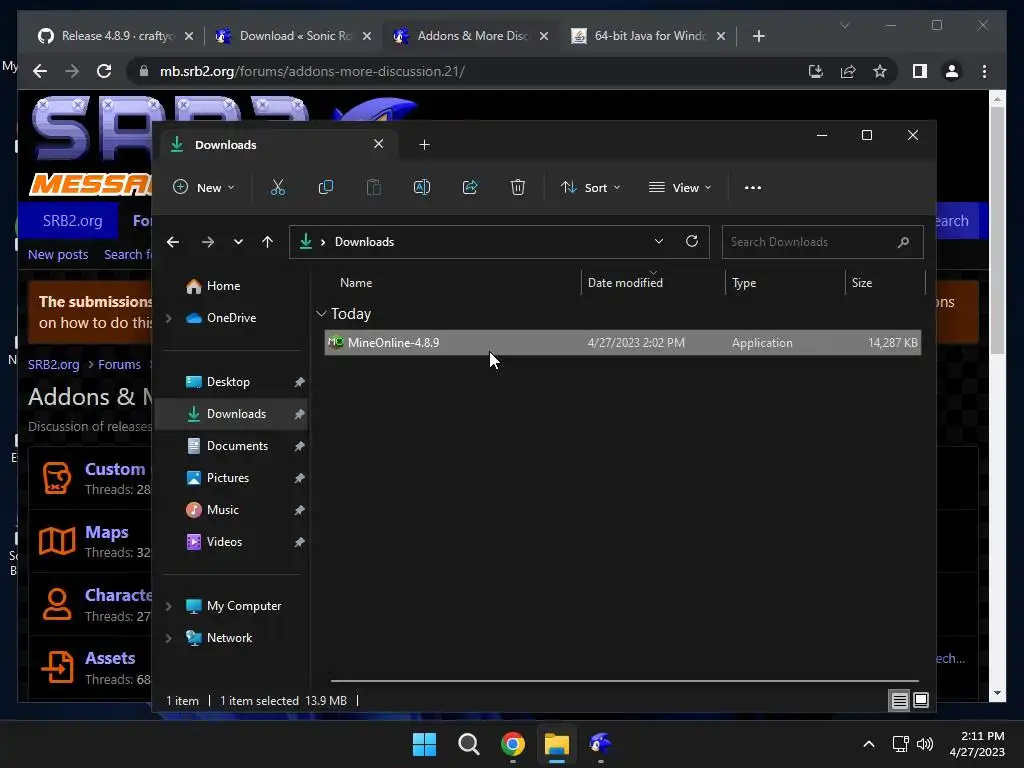Click SRB2.org link in forum nav bar

click(x=72, y=221)
